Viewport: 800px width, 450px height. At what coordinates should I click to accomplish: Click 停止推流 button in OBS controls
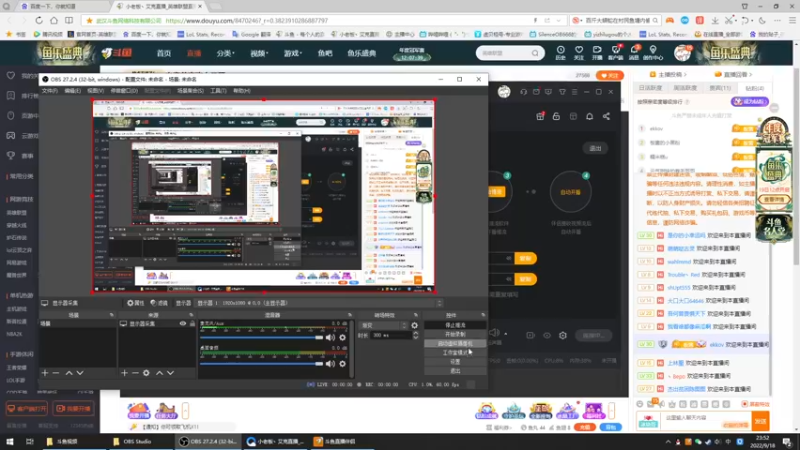455,325
